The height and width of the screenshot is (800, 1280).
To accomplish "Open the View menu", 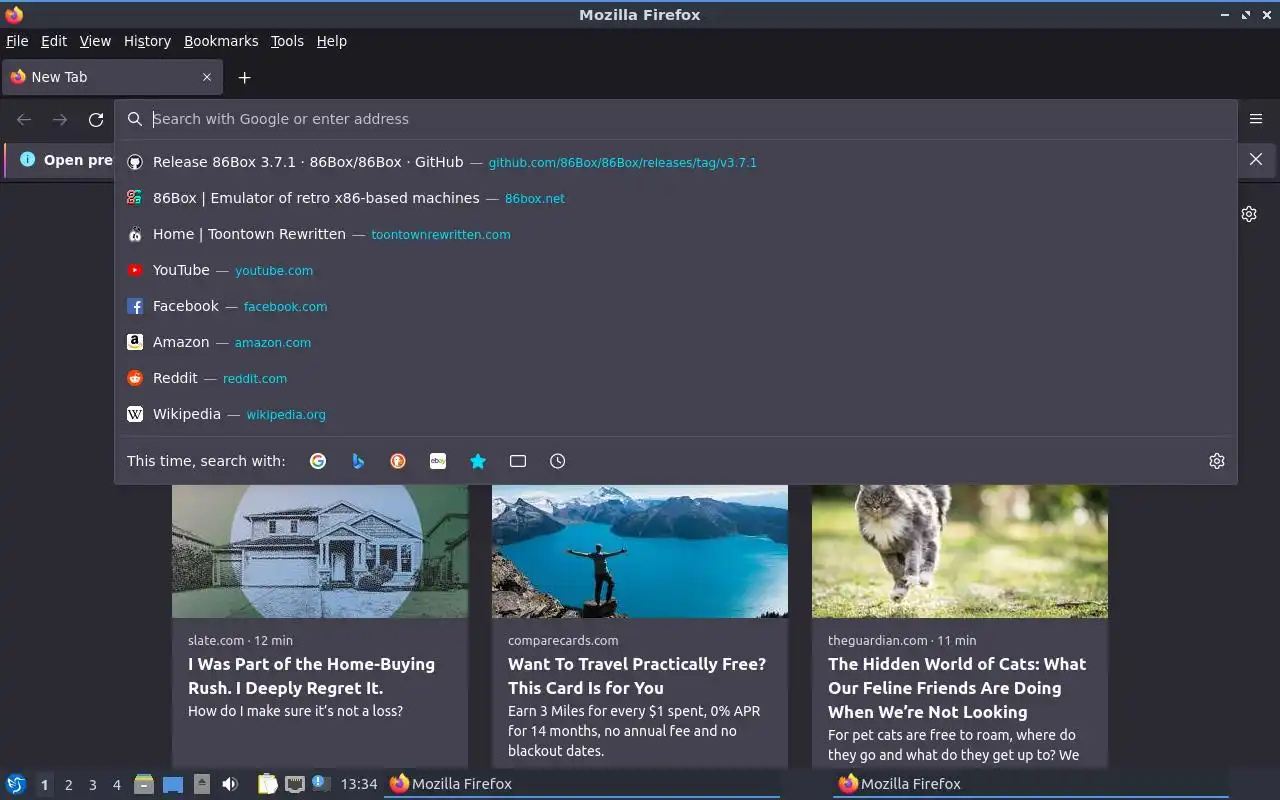I will [95, 41].
